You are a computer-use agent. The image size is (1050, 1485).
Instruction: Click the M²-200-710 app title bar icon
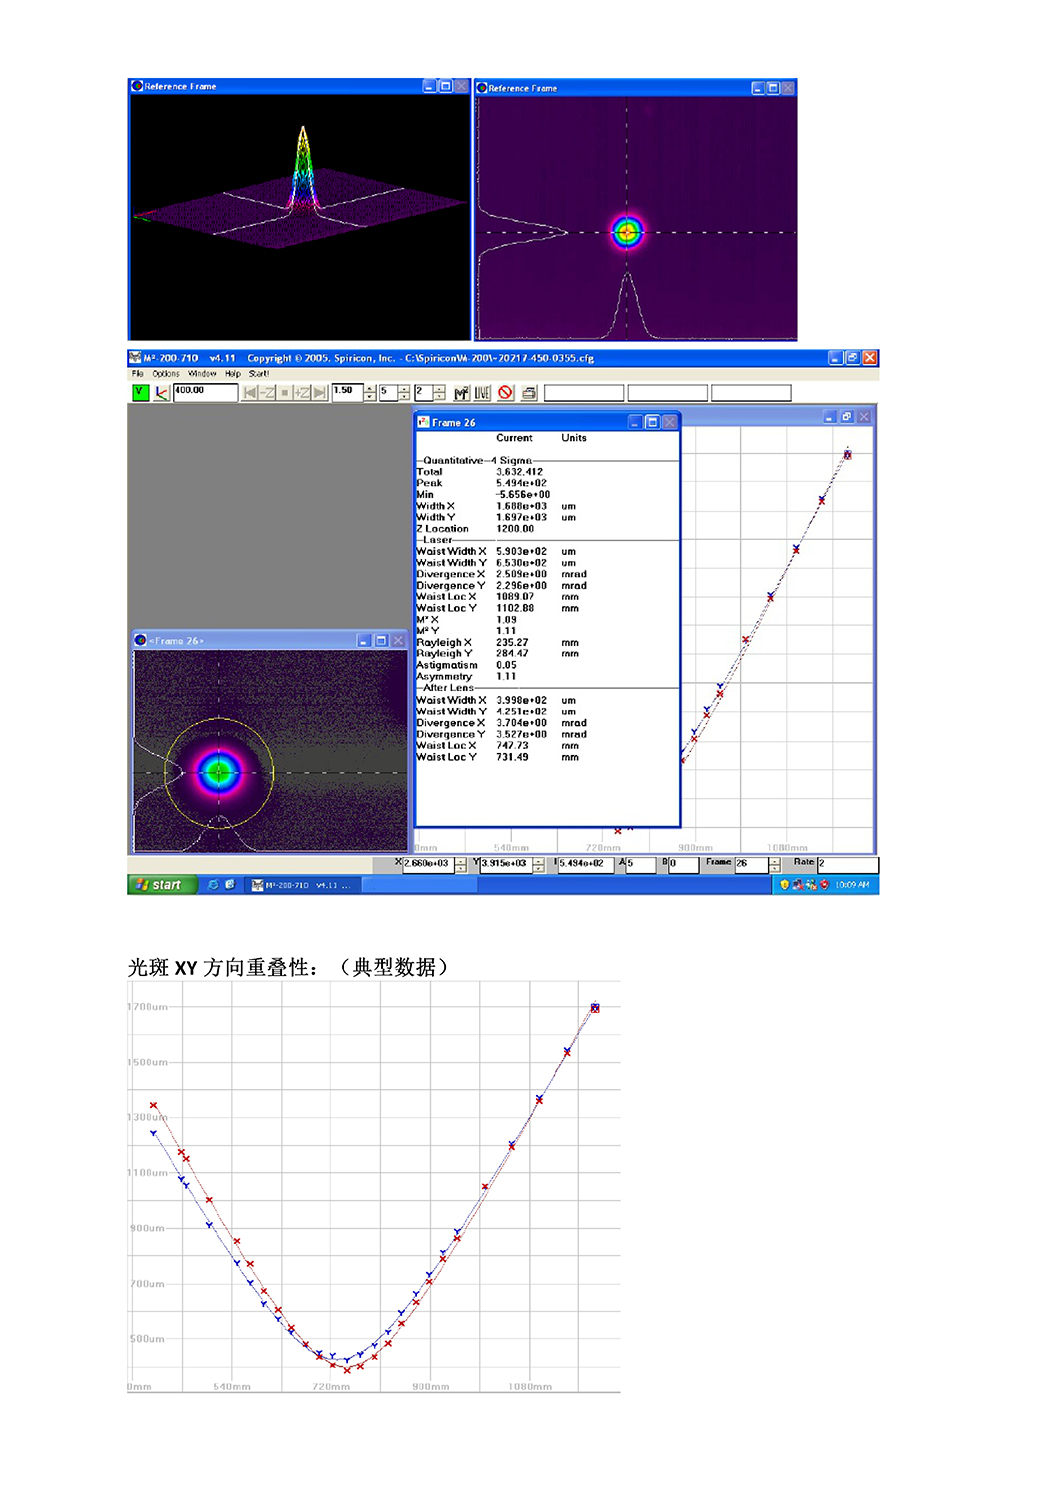click(x=135, y=358)
